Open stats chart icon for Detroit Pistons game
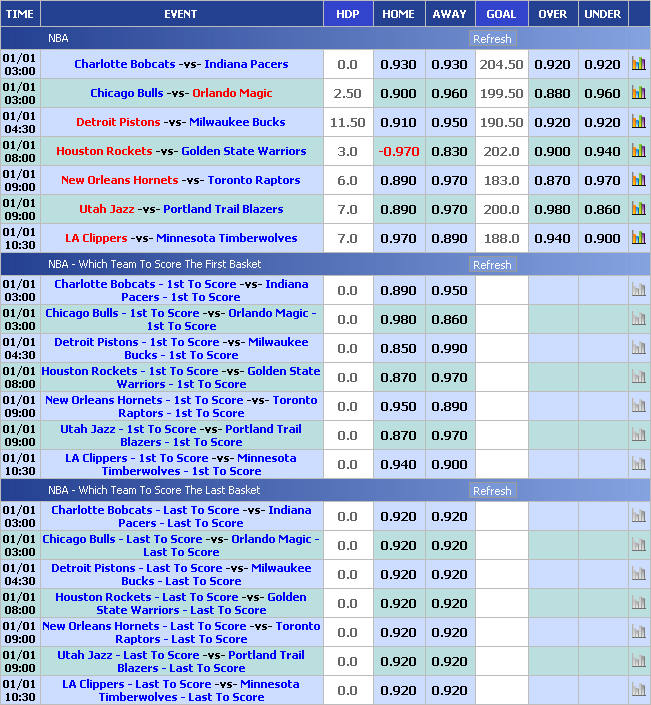 pos(638,122)
